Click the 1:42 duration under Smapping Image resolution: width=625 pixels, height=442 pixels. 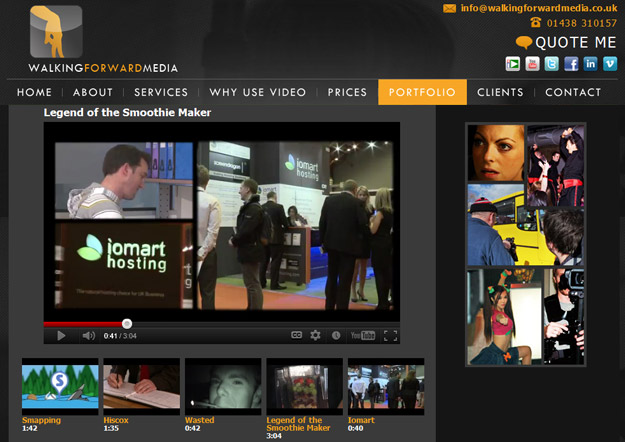click(x=30, y=428)
